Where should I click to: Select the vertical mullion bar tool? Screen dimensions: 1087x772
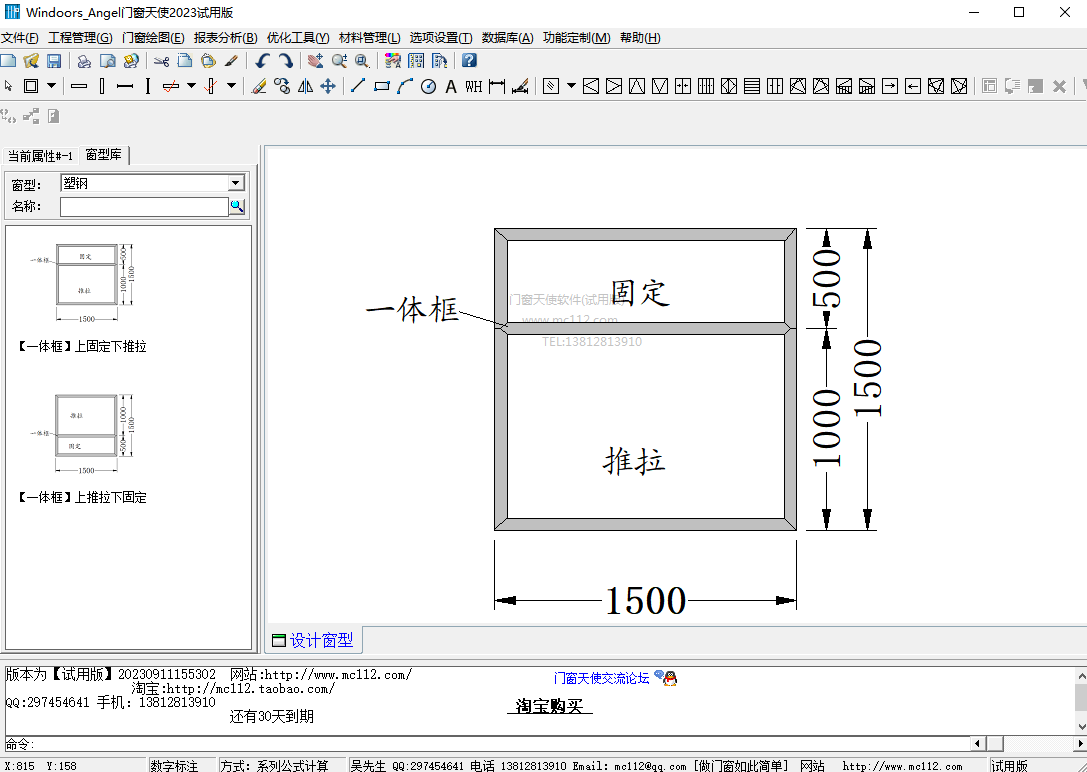click(x=102, y=86)
